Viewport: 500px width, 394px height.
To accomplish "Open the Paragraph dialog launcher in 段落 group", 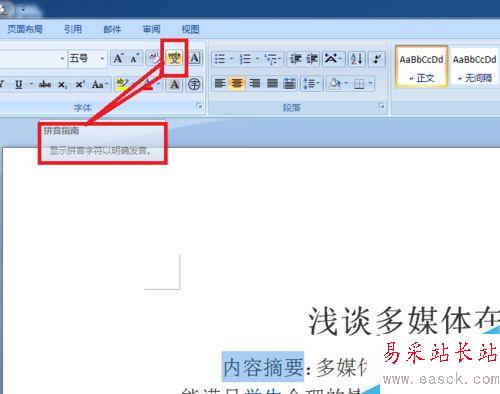I will 382,106.
